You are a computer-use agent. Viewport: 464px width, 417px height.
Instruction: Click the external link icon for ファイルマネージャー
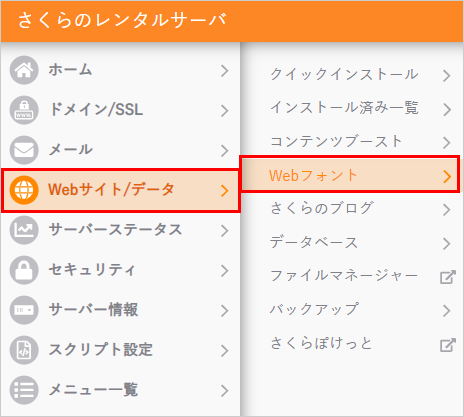coord(447,277)
